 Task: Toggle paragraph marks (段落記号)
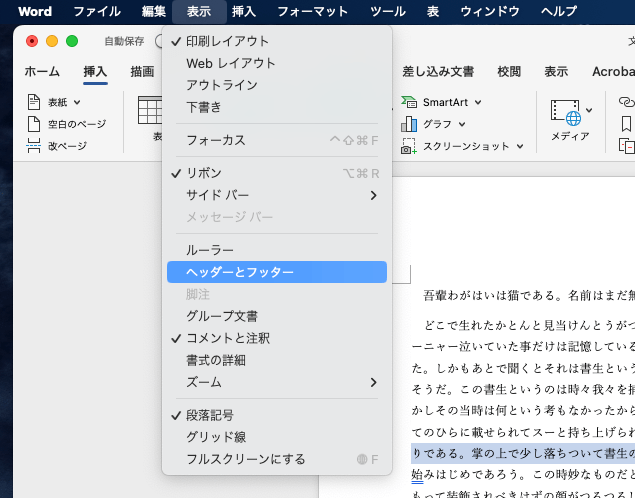pos(277,415)
